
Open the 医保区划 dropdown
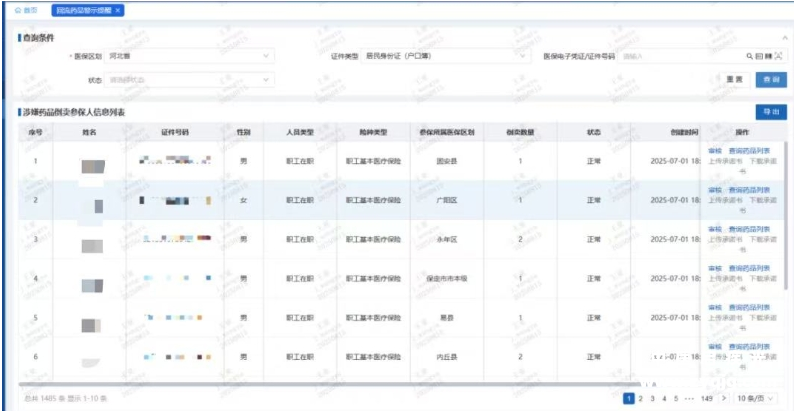188,57
